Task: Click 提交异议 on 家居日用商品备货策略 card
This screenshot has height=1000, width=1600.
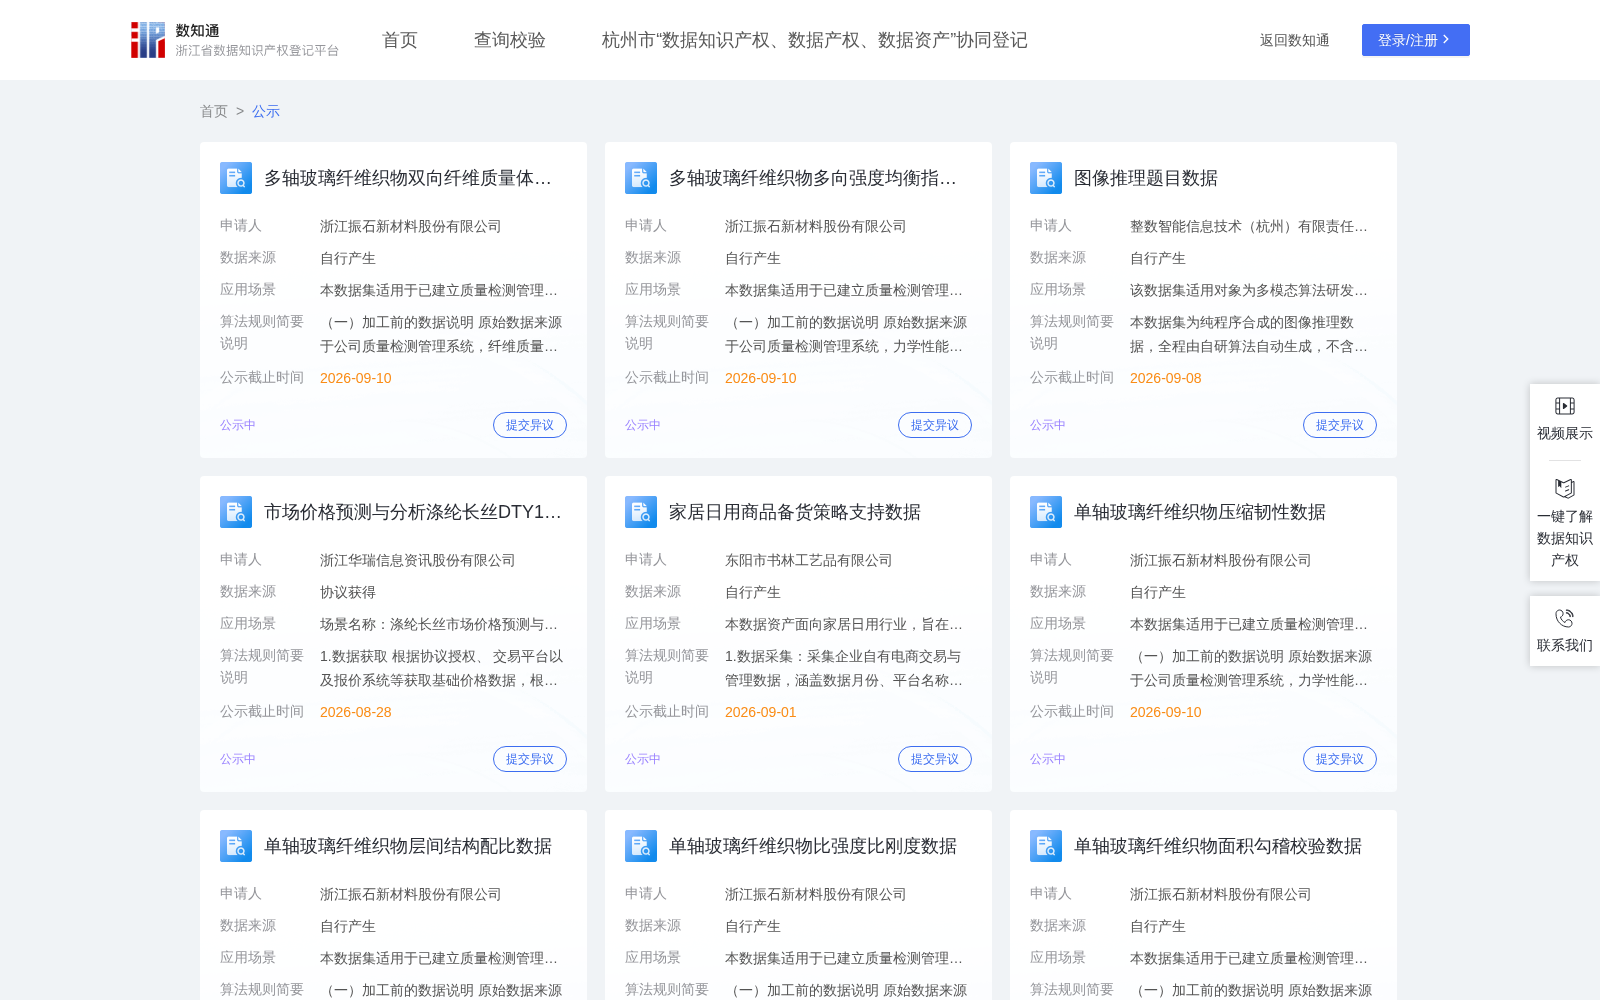Action: (935, 759)
